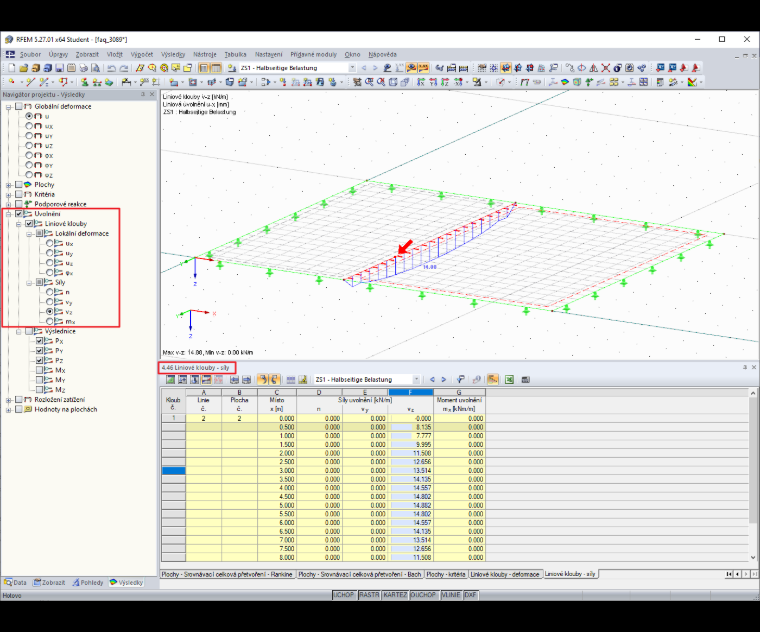Click the new node tool icon
This screenshot has height=632, width=760.
[x=12, y=82]
